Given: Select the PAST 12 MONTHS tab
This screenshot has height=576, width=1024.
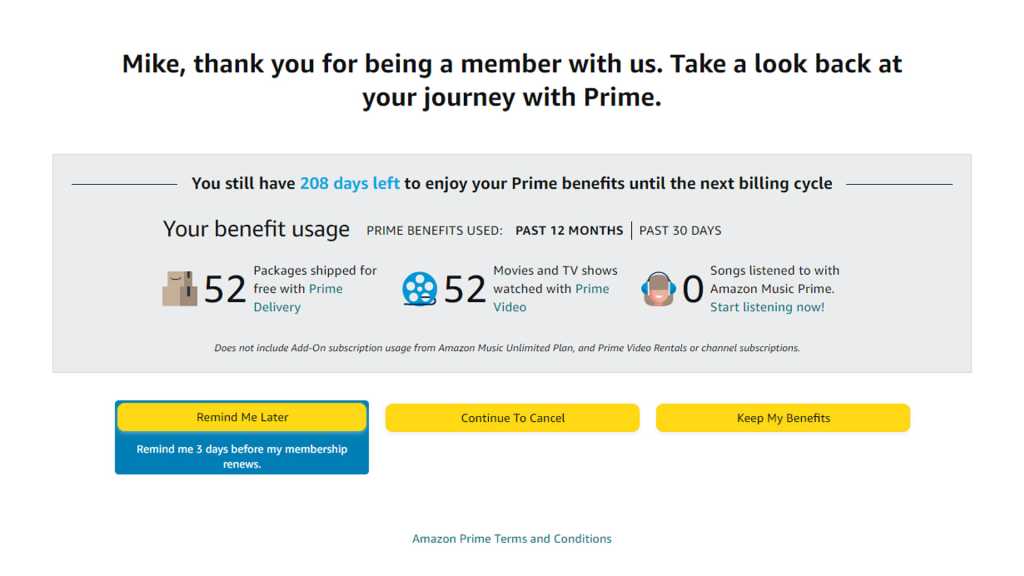Looking at the screenshot, I should click(x=568, y=230).
